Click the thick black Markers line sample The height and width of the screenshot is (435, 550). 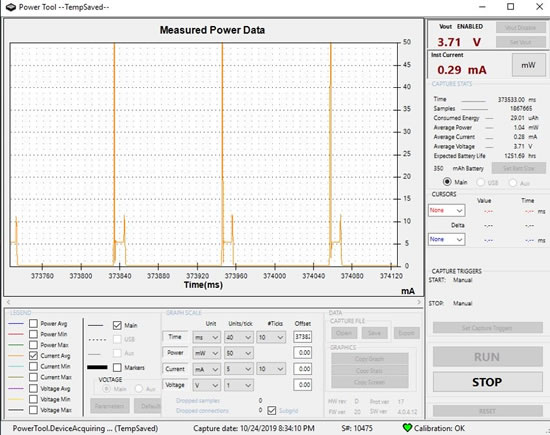pos(97,367)
